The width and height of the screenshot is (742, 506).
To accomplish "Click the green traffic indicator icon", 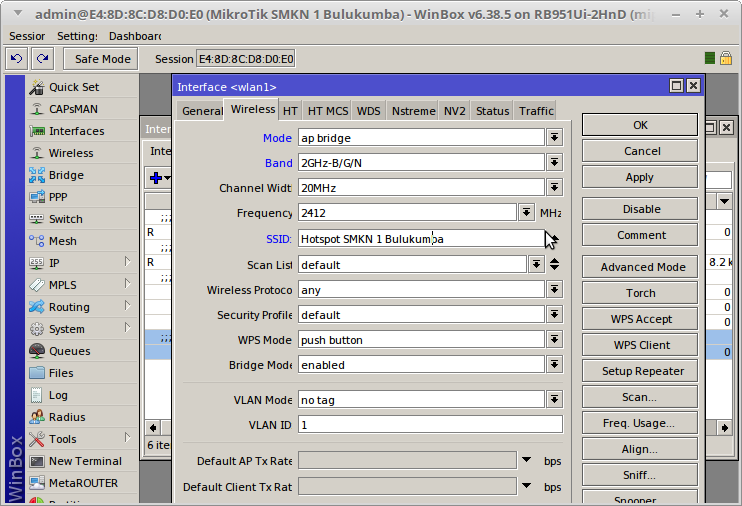I will click(709, 58).
